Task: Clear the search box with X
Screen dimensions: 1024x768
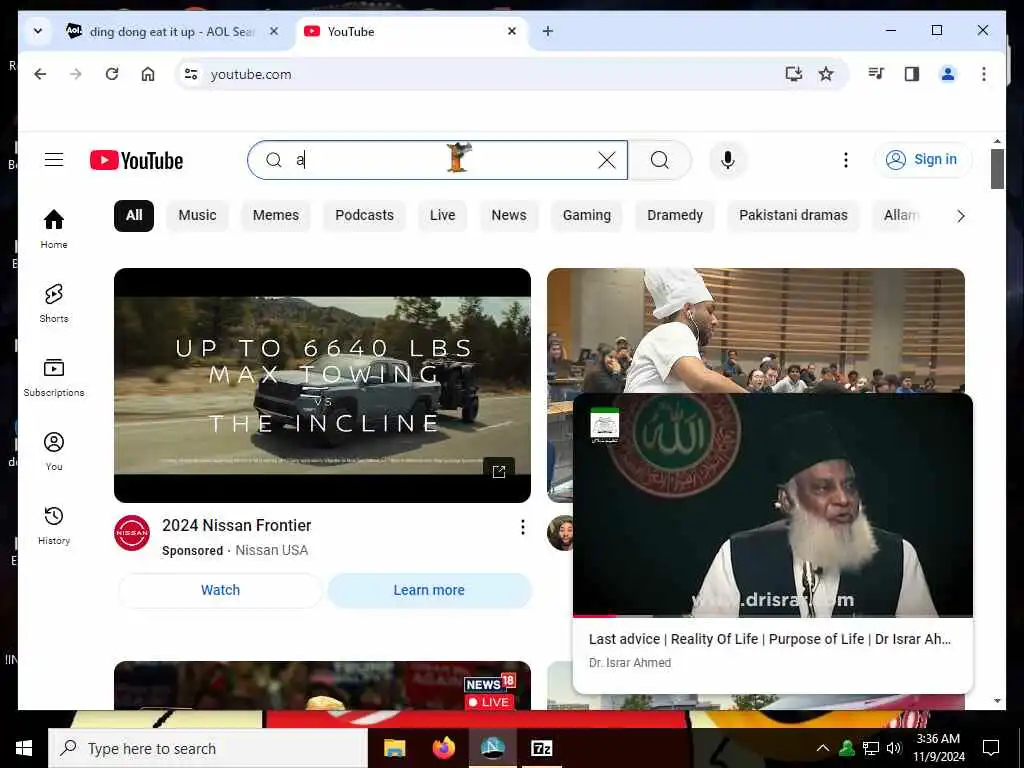Action: 607,160
